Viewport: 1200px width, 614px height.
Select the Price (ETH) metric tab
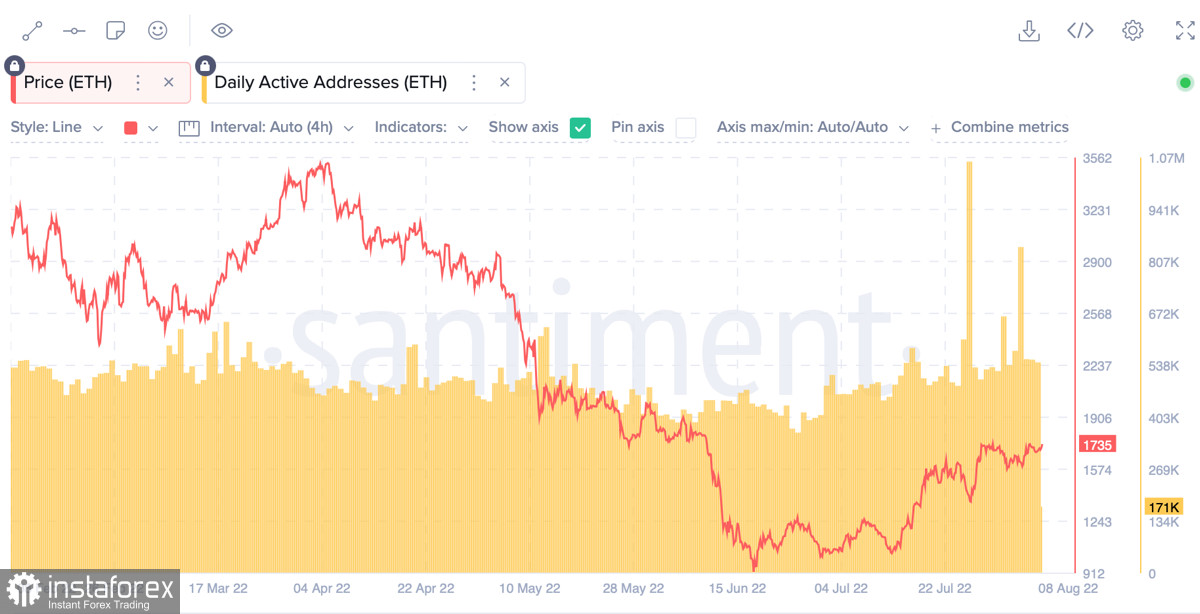(x=68, y=83)
